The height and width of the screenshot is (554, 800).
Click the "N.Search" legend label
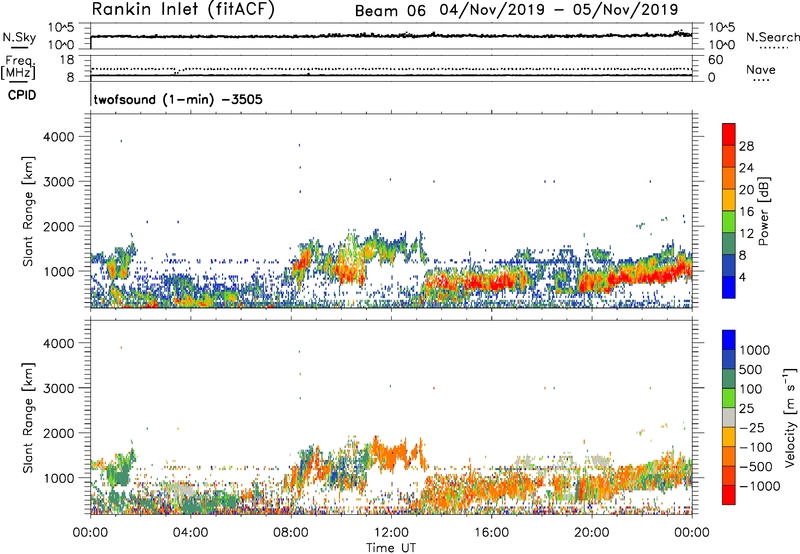pyautogui.click(x=772, y=37)
